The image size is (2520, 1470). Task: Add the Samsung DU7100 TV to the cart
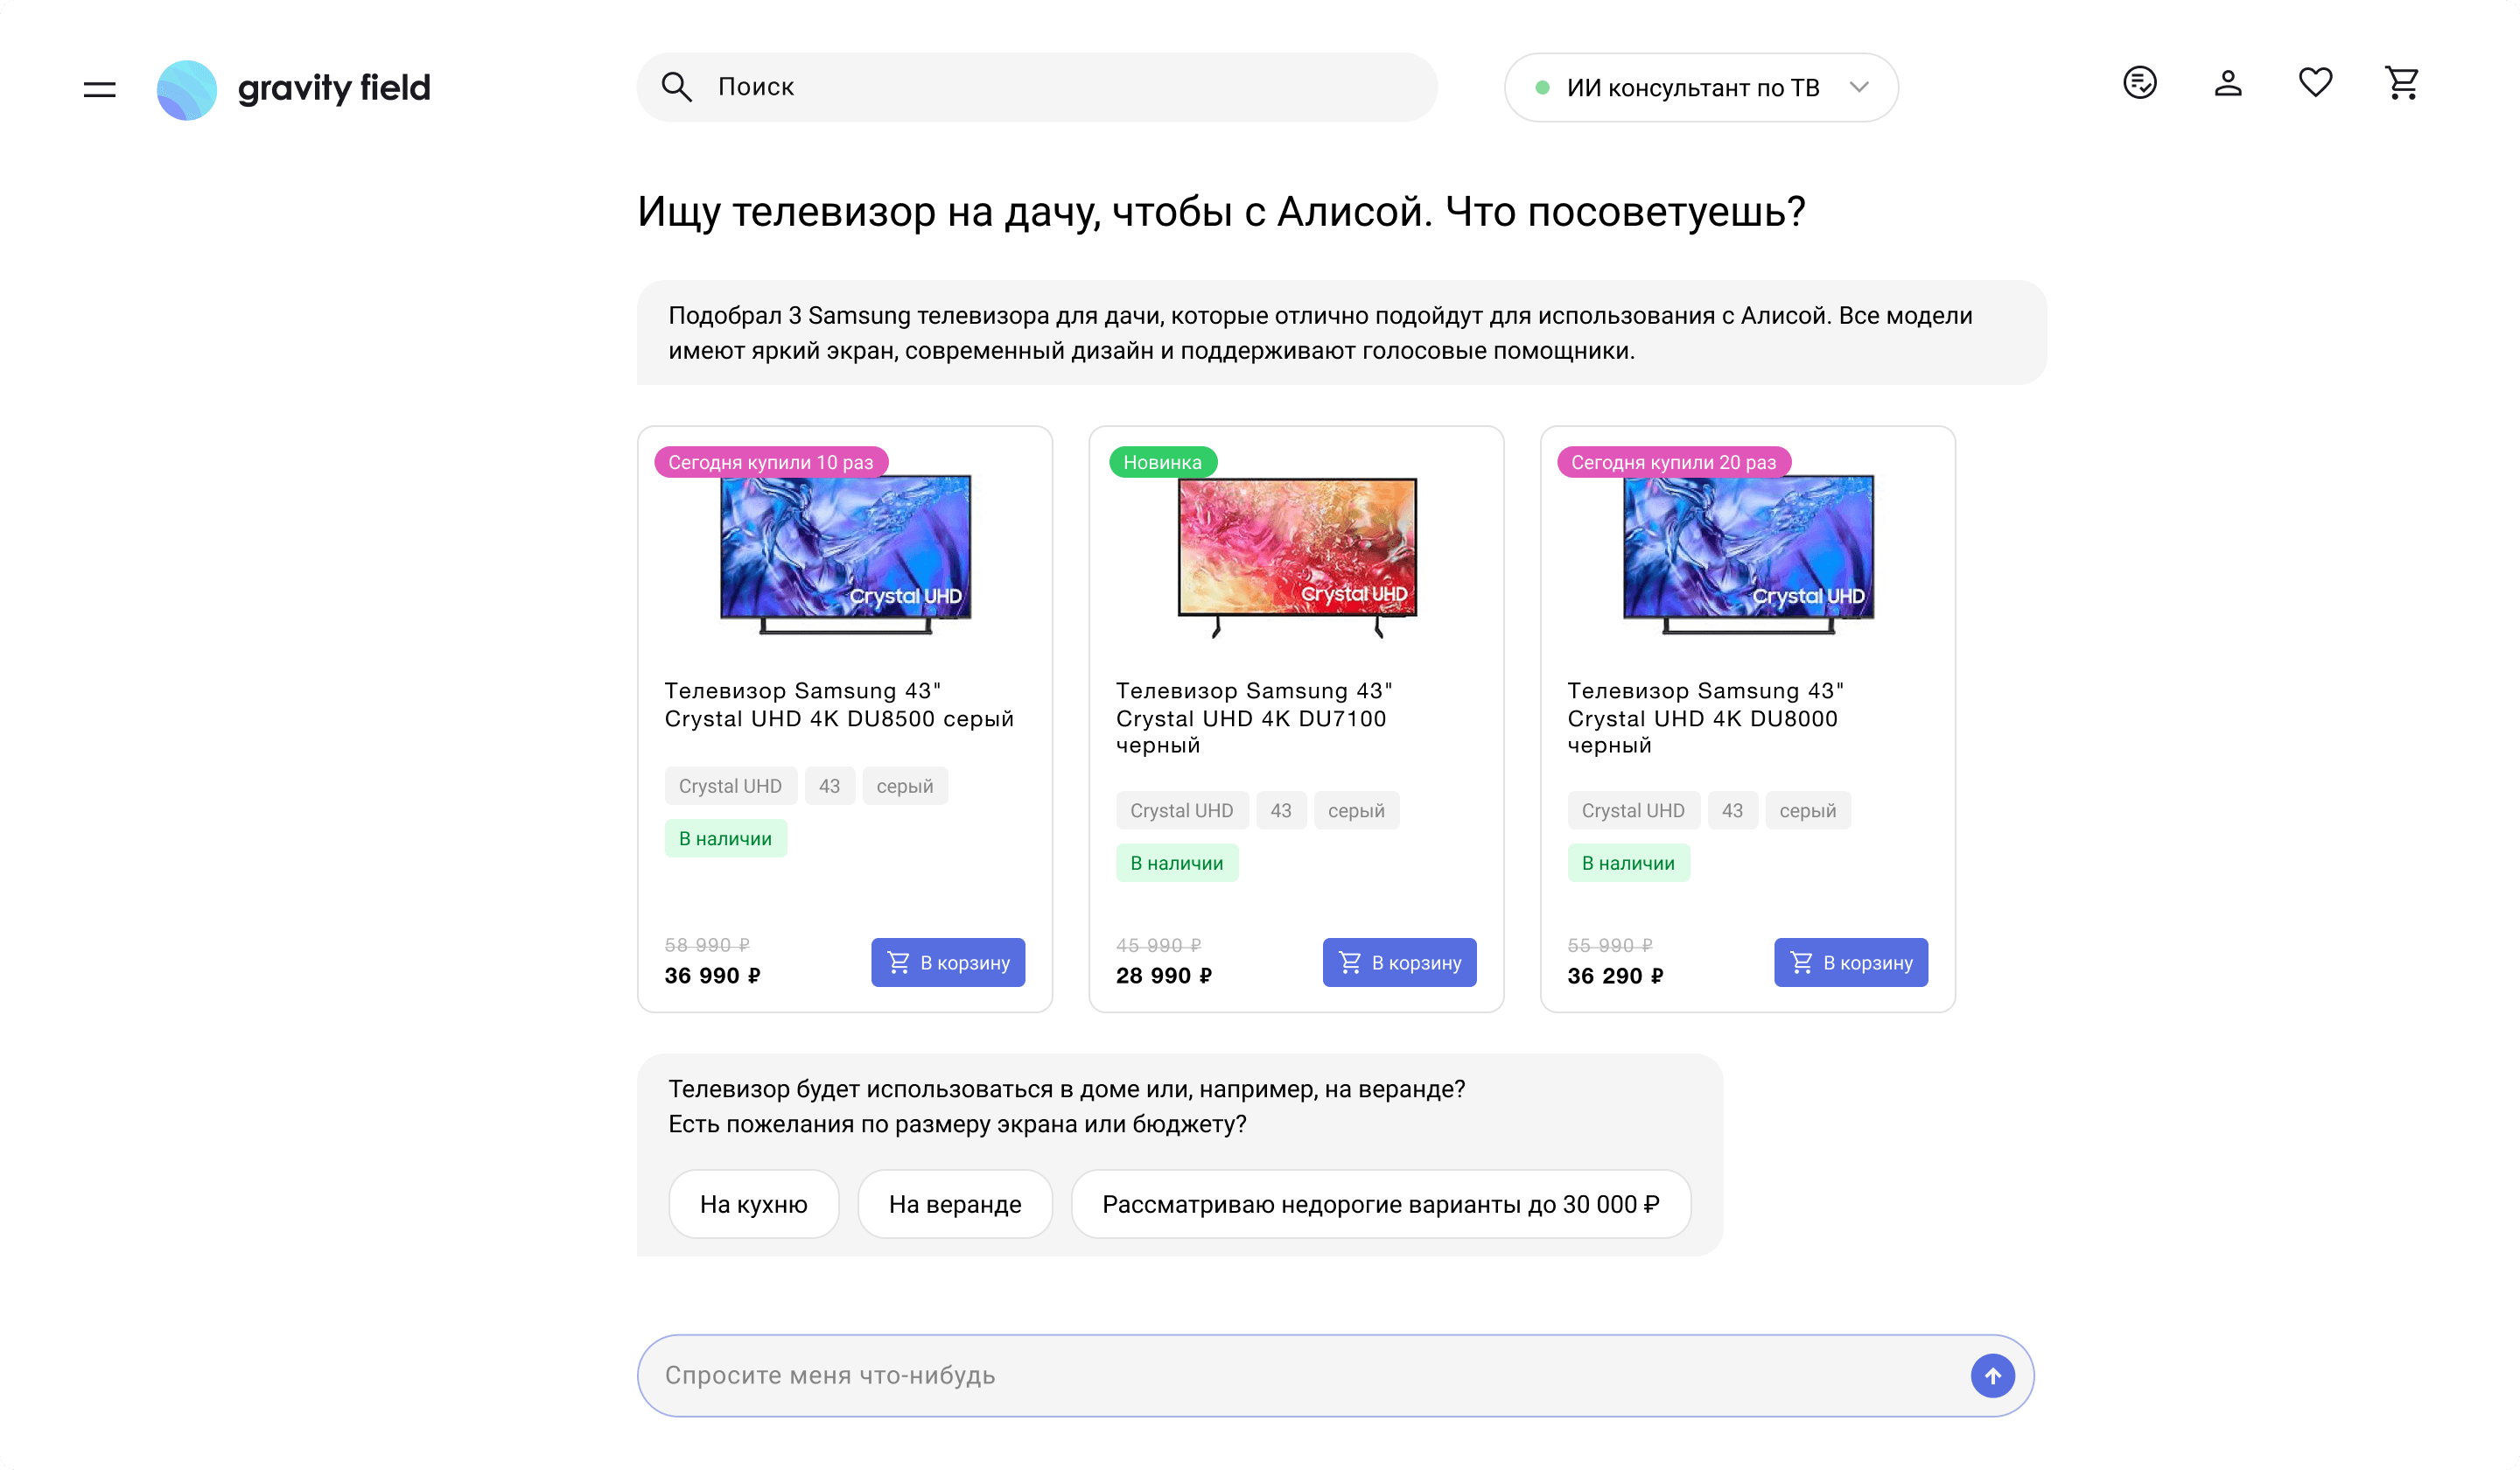pyautogui.click(x=1399, y=962)
